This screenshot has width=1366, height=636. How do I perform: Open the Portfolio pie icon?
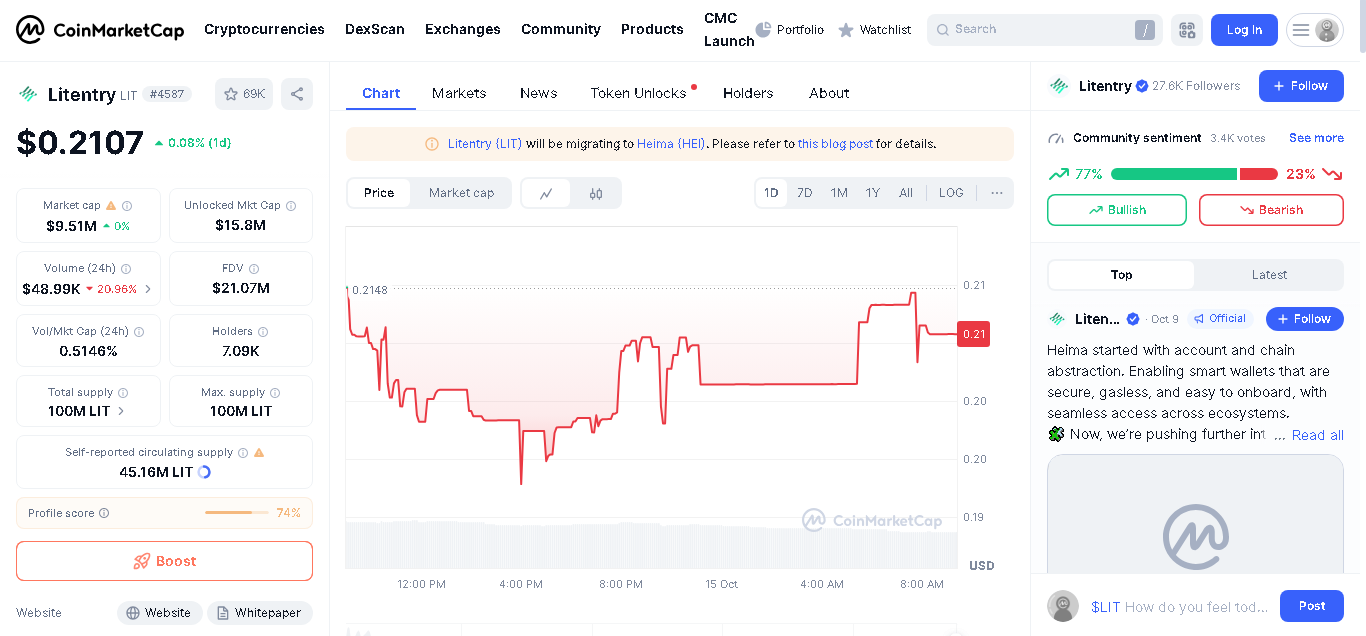click(x=763, y=30)
